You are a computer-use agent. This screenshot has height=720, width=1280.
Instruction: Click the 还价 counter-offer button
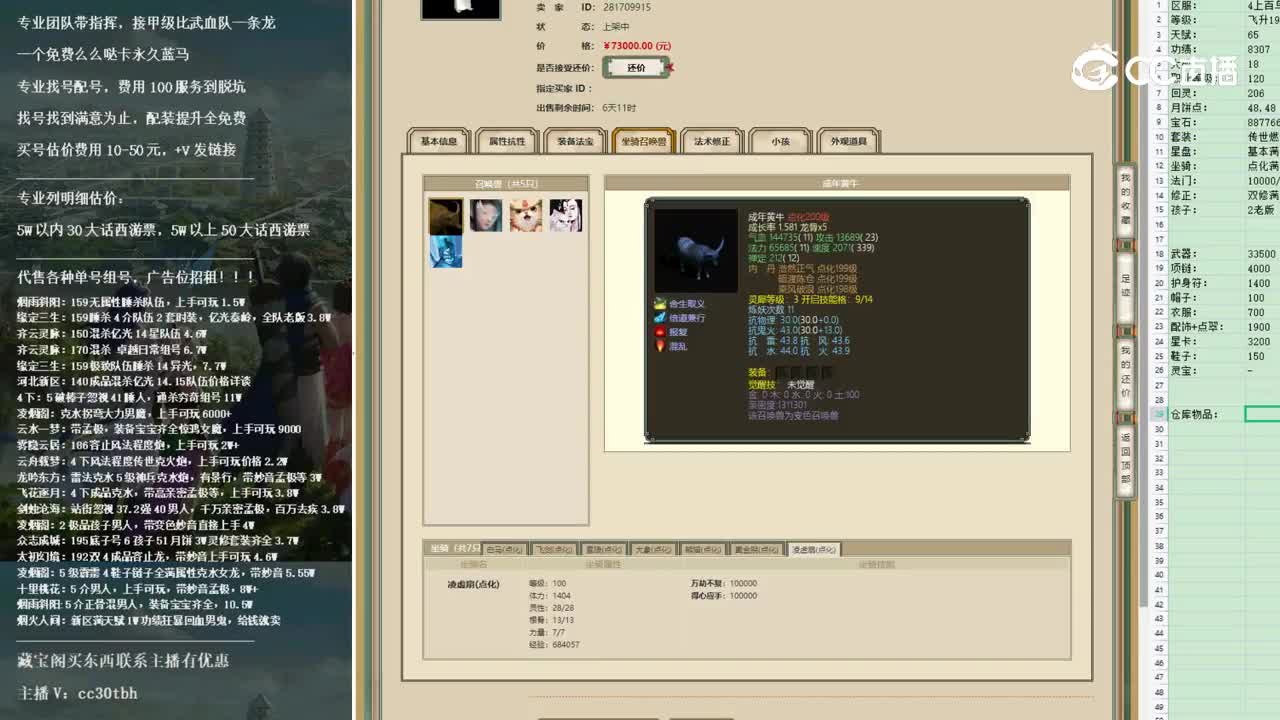pyautogui.click(x=635, y=67)
